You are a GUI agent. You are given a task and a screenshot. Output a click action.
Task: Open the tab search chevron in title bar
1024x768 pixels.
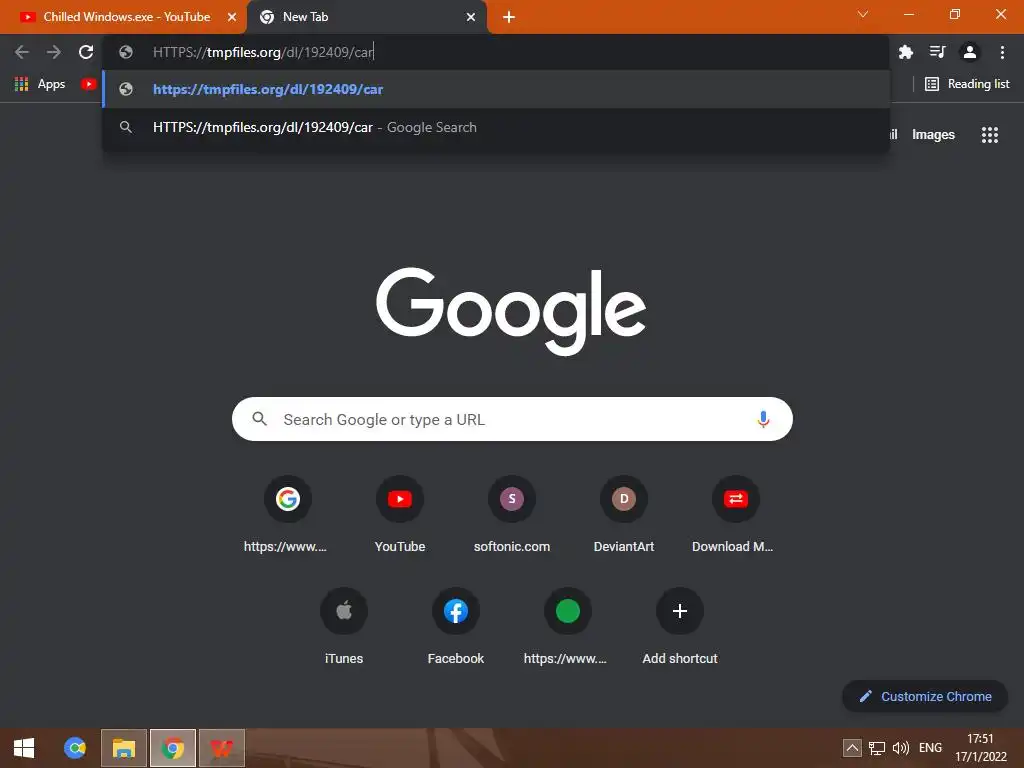click(863, 14)
